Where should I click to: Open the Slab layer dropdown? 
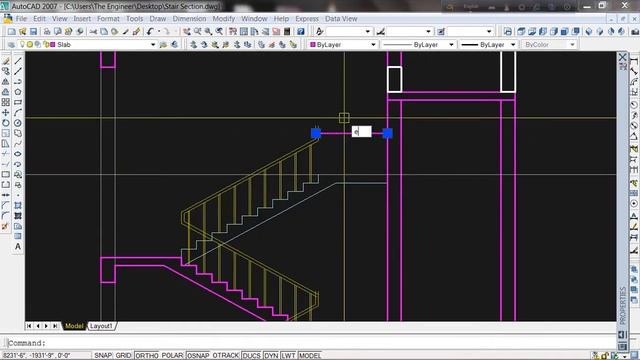pyautogui.click(x=153, y=44)
